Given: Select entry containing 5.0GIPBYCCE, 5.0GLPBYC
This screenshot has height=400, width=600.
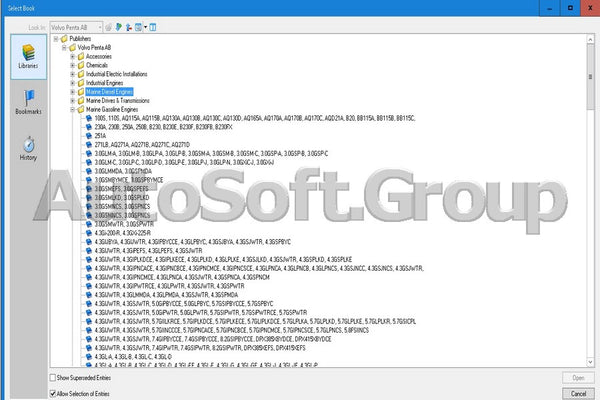Looking at the screenshot, I should [184, 304].
